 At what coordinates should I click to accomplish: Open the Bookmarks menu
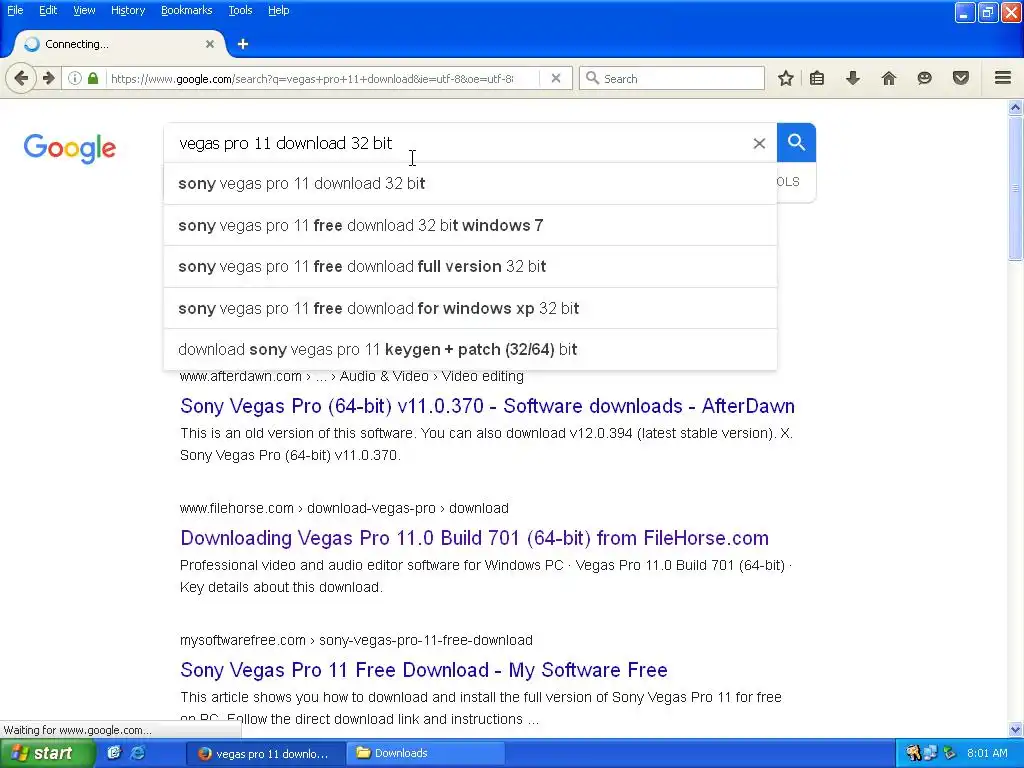click(x=187, y=10)
